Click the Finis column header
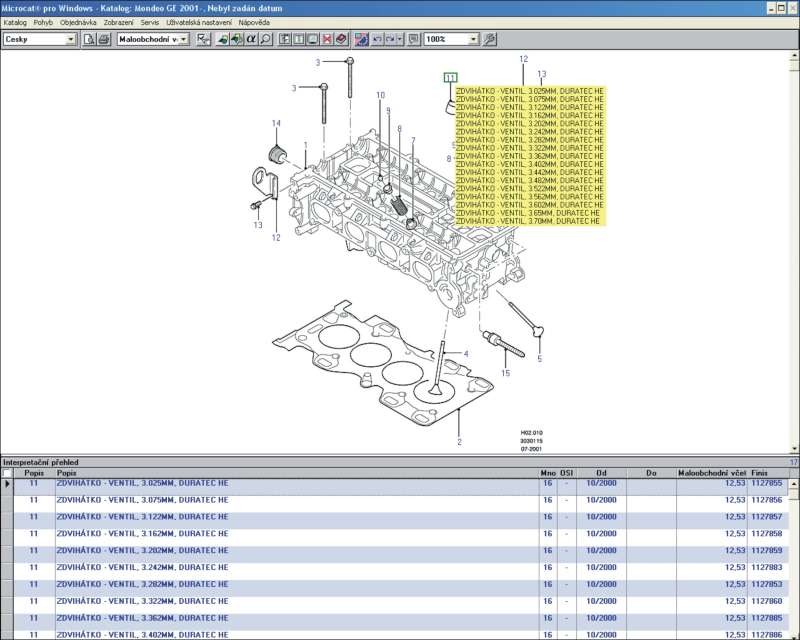The height and width of the screenshot is (640, 800). 760,473
